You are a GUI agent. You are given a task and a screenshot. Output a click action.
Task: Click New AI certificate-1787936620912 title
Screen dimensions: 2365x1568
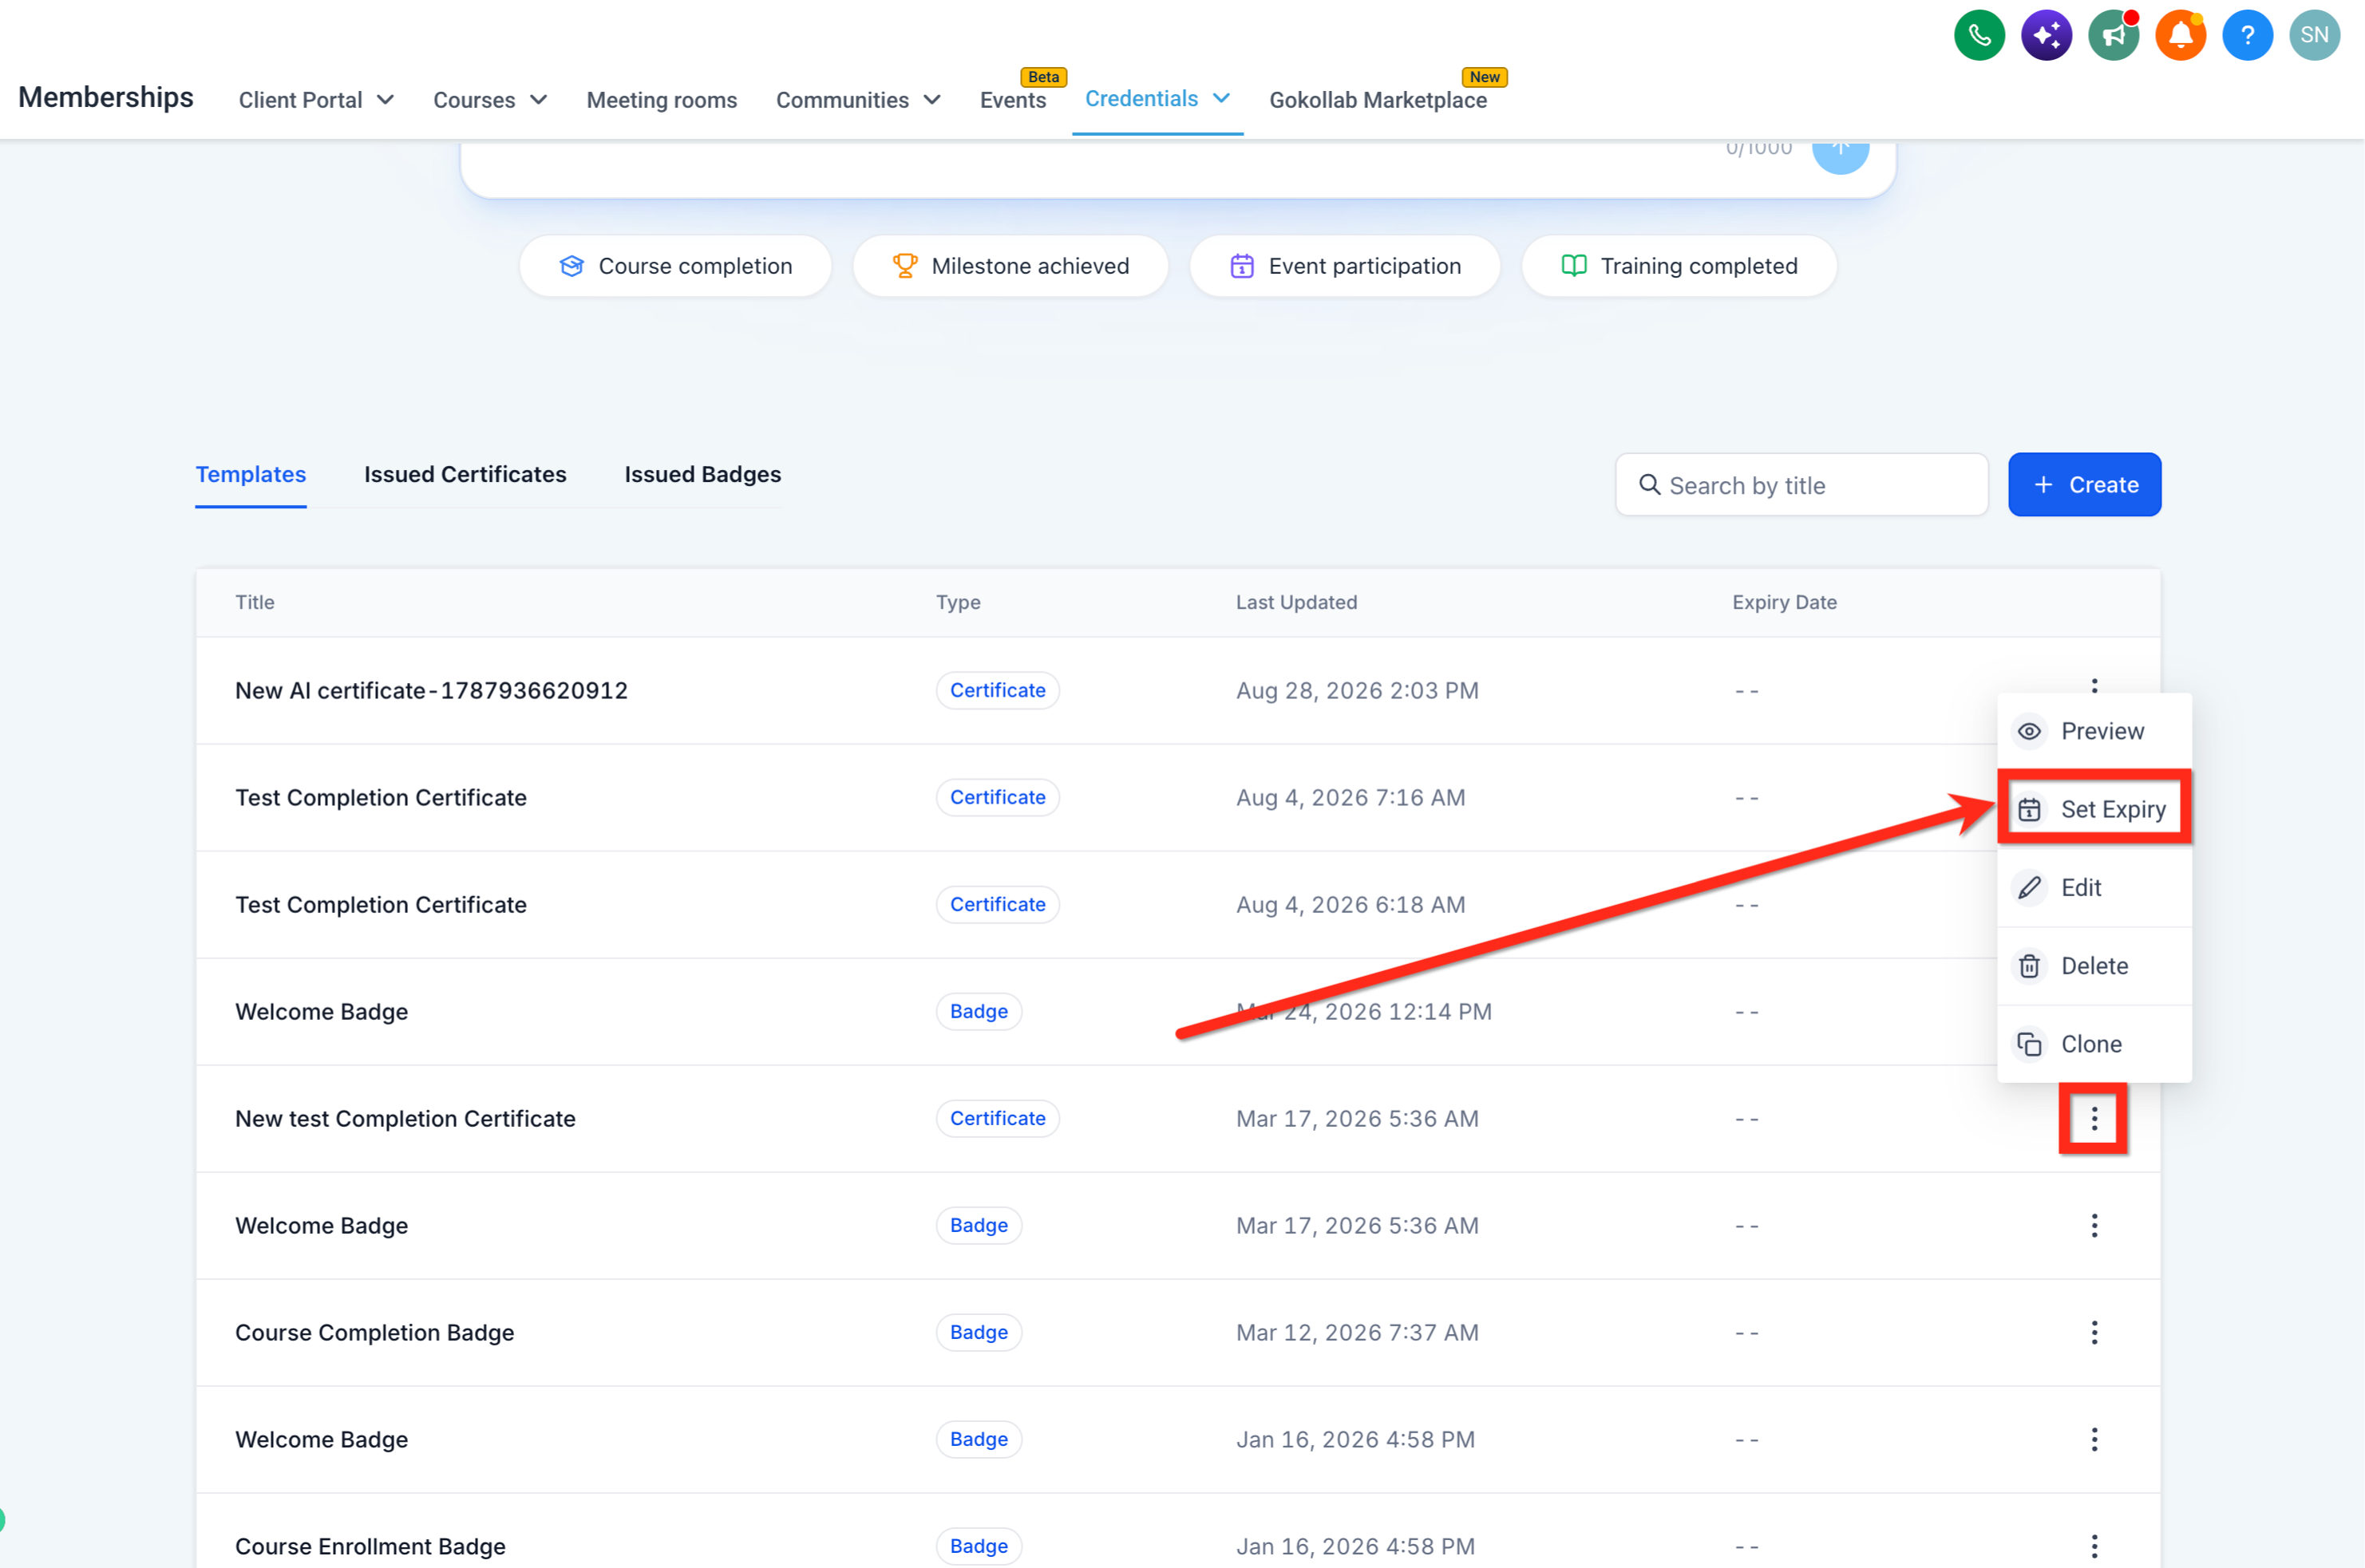431,691
